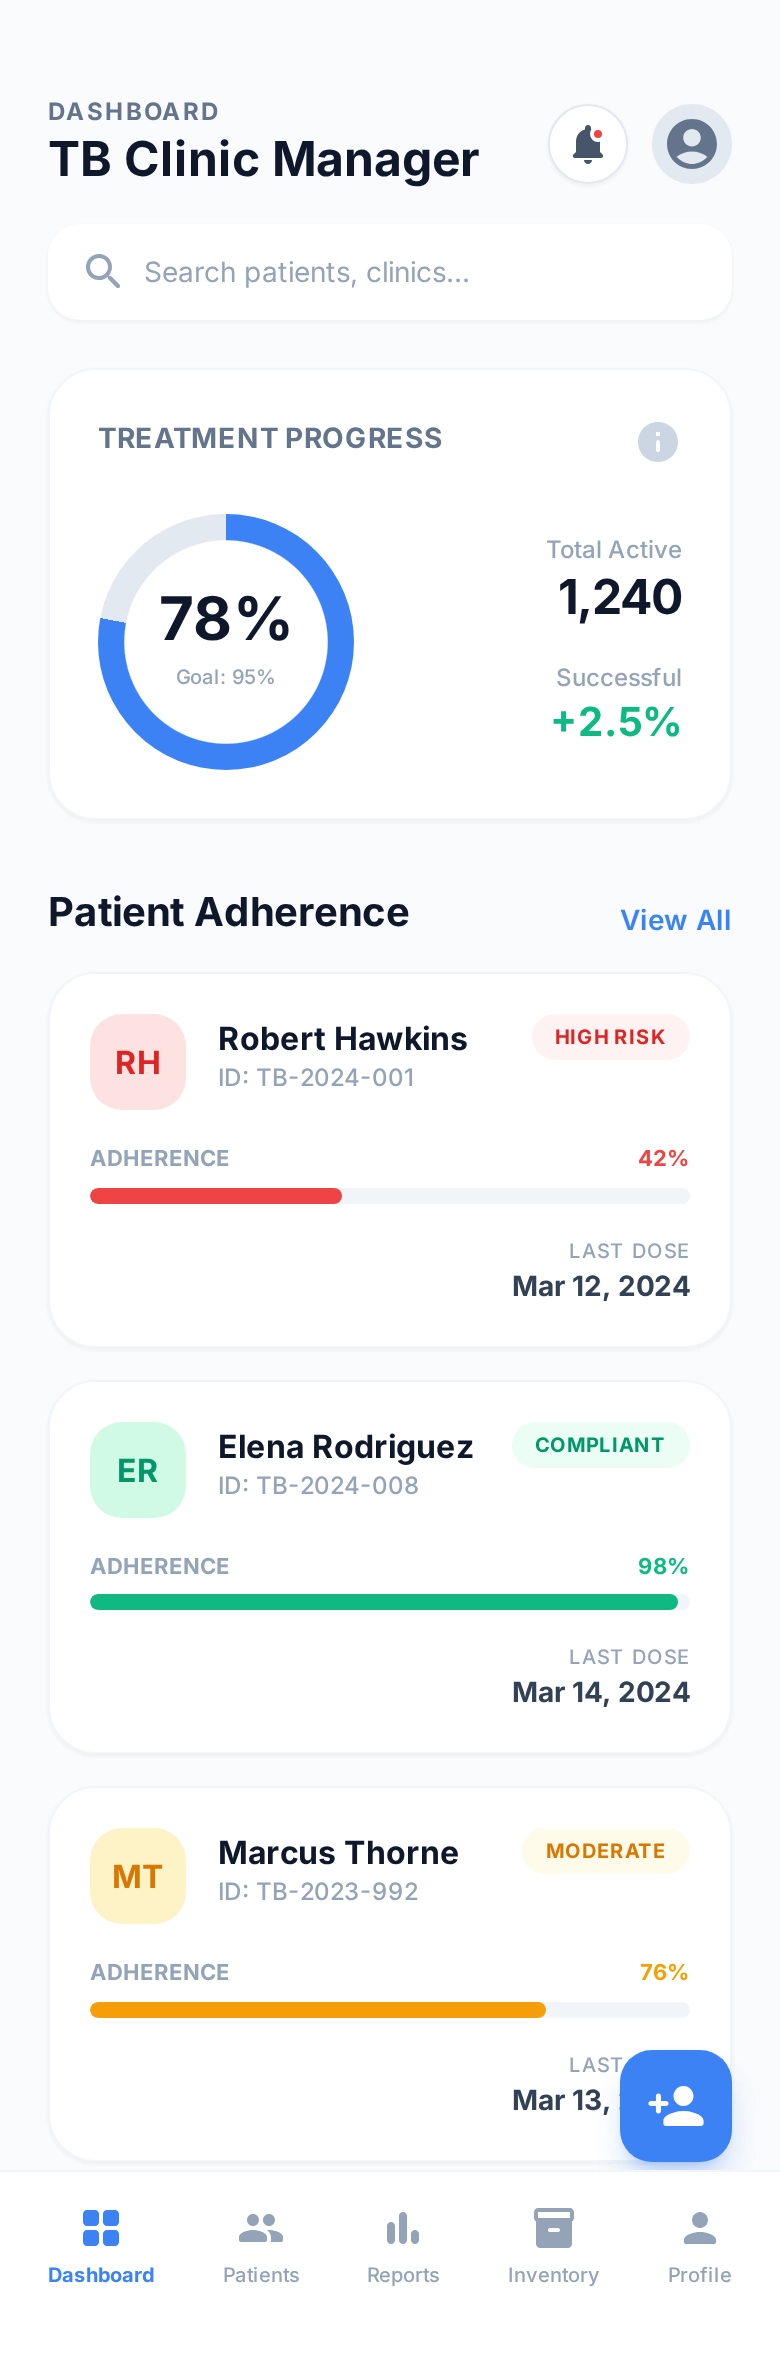This screenshot has width=780, height=2354.
Task: Click Elena Rodriguez green adherence bar
Action: click(x=384, y=1602)
